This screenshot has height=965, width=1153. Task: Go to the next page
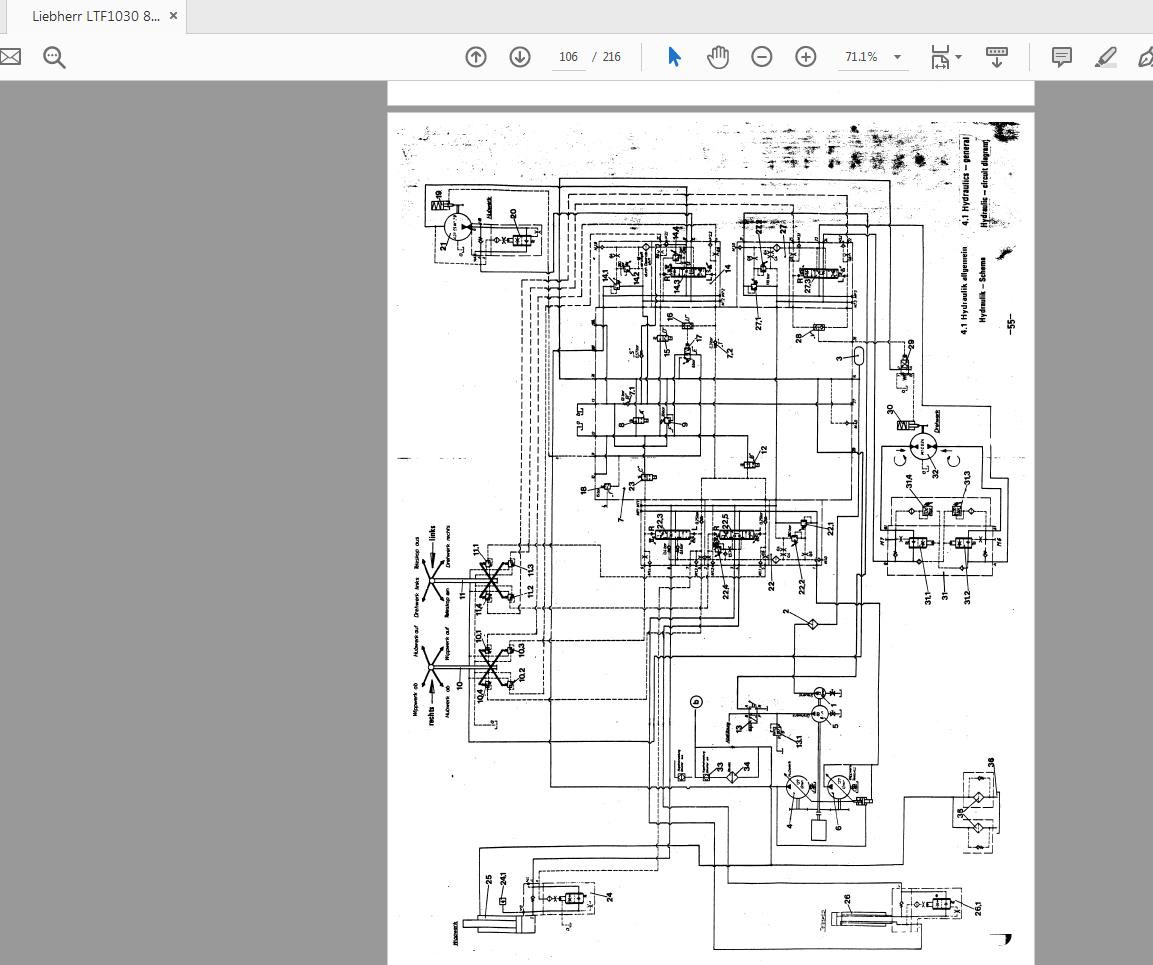coord(520,57)
